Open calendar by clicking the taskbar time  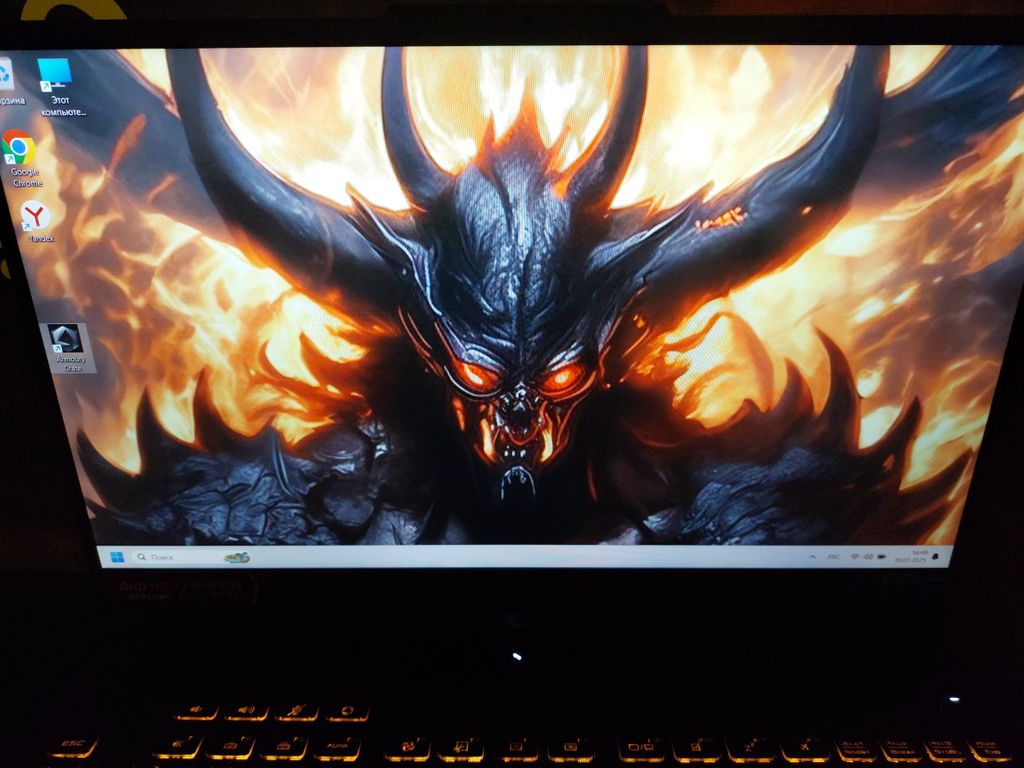[x=919, y=552]
